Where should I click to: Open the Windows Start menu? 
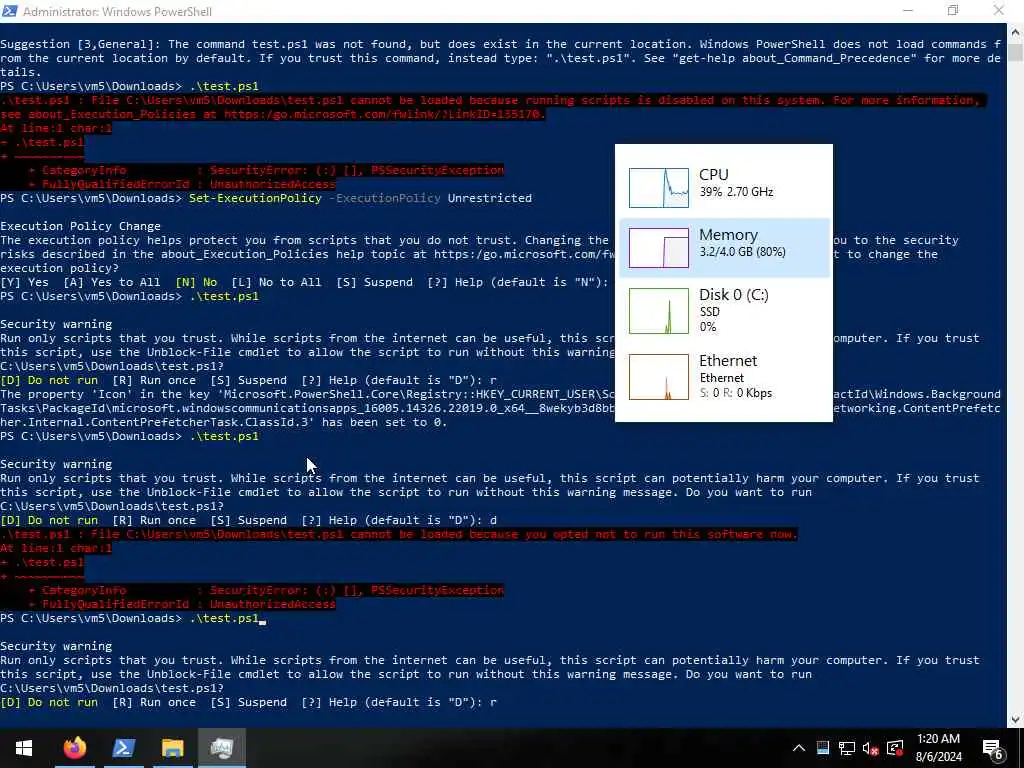pyautogui.click(x=24, y=748)
